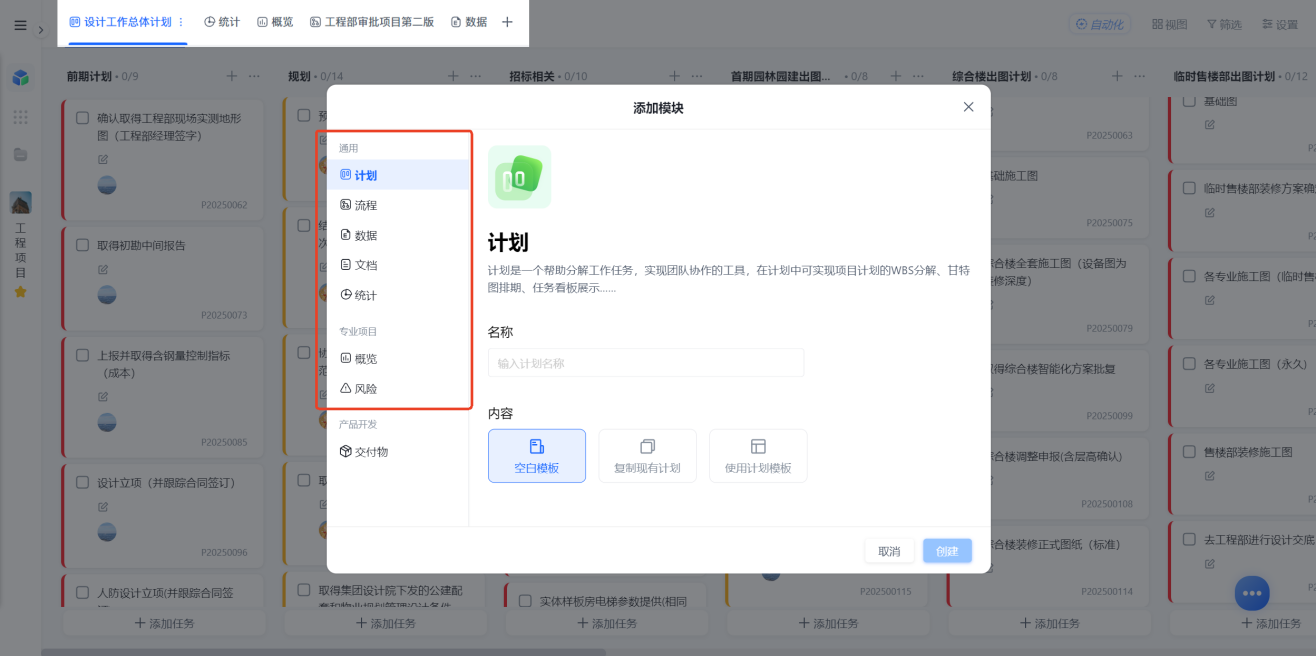This screenshot has width=1316, height=656.
Task: Open more options for 招标相关 column
Action: pyautogui.click(x=696, y=76)
